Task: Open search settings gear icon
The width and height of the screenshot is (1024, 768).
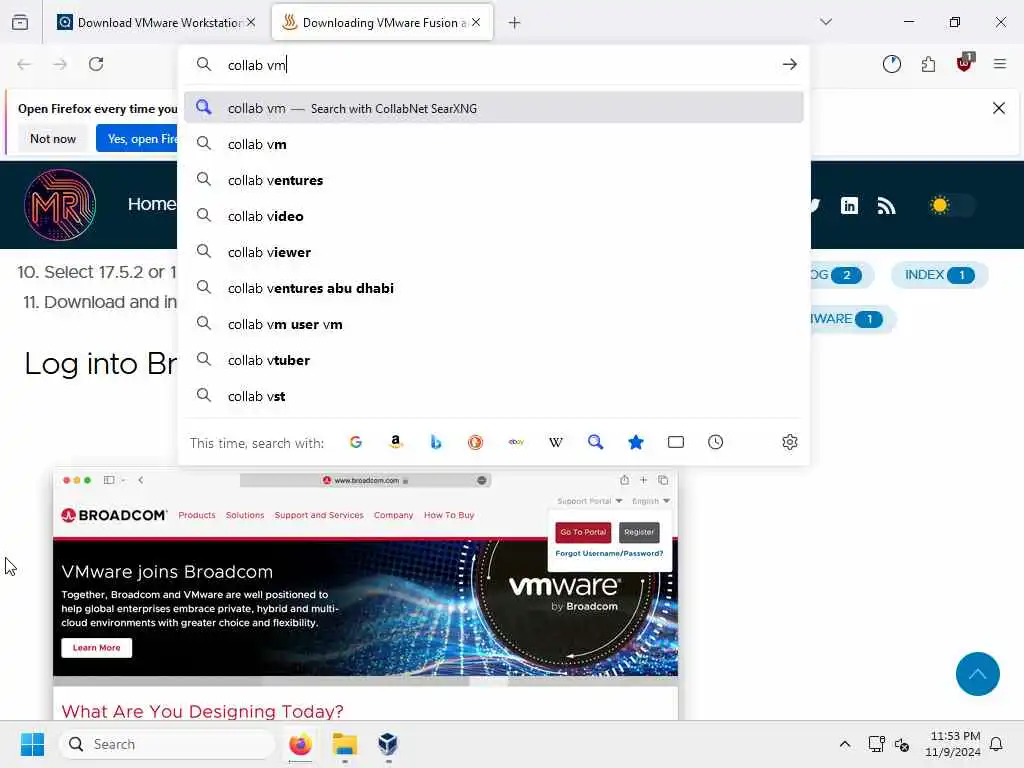Action: point(790,442)
